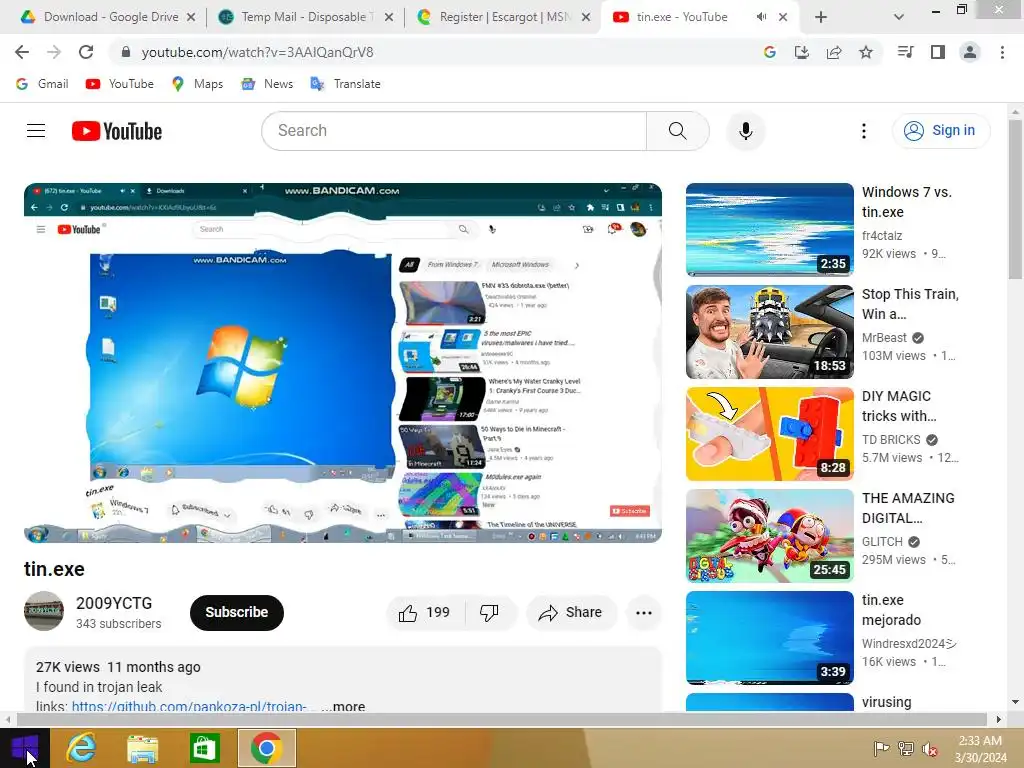
Task: Open News bookmark
Action: [268, 84]
